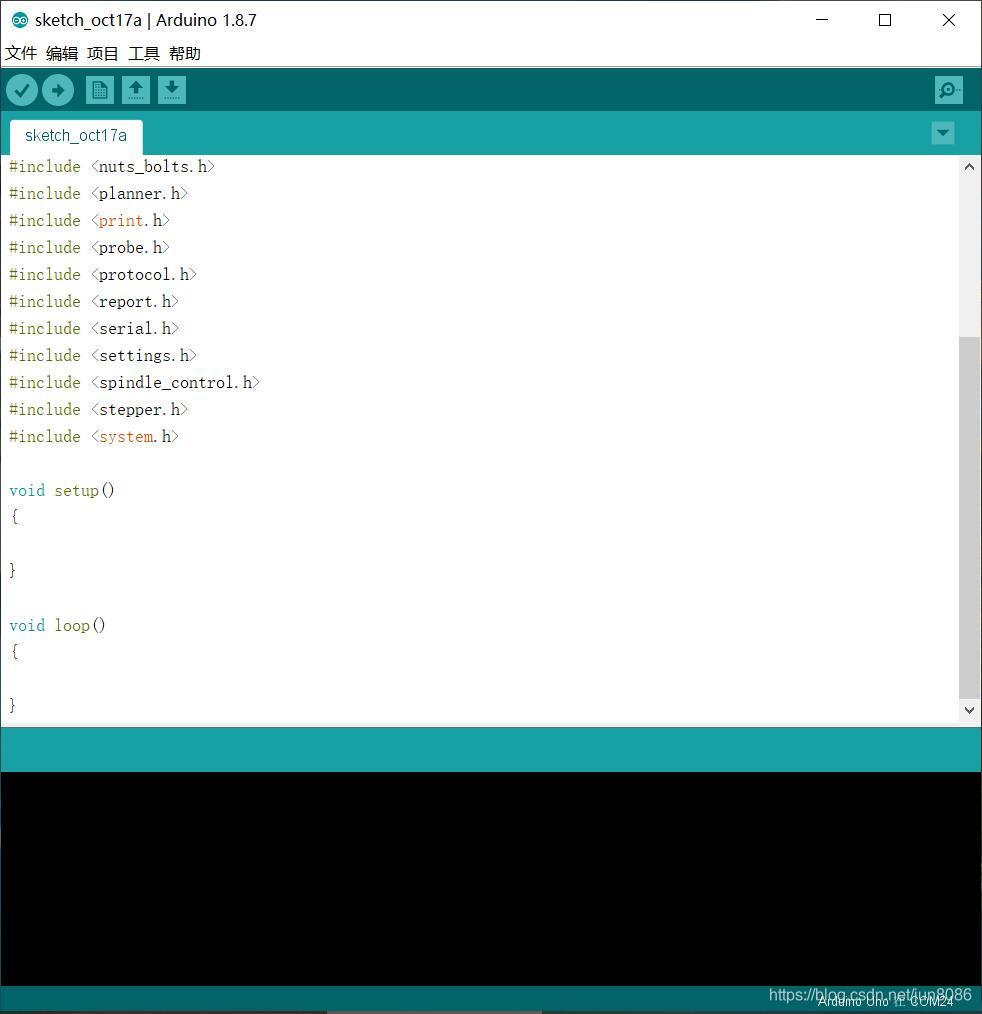Screen dimensions: 982x1014
Task: Click inside the black console output area
Action: pyautogui.click(x=491, y=878)
